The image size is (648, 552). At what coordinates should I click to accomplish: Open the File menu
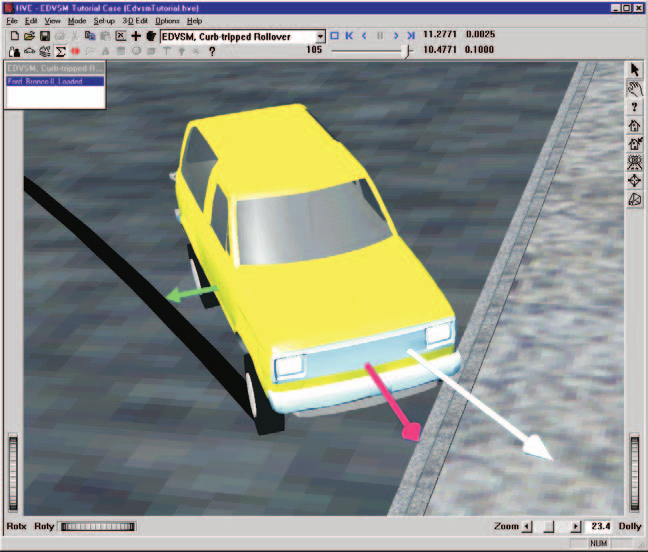12,21
